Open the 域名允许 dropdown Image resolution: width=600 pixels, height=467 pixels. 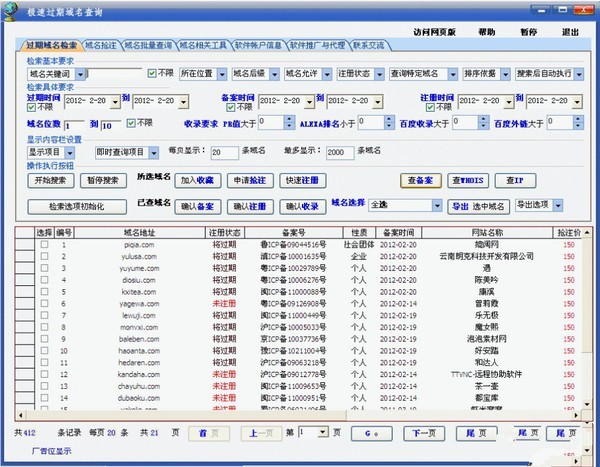(x=327, y=74)
